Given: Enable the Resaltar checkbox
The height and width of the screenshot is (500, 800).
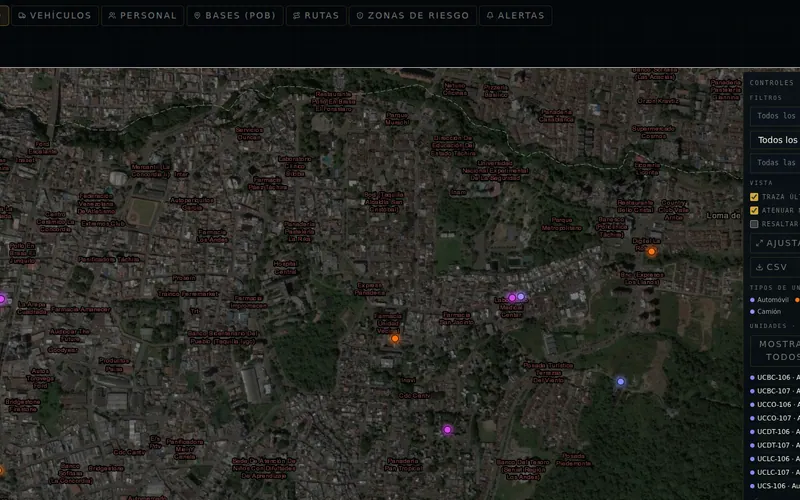Looking at the screenshot, I should 754,224.
